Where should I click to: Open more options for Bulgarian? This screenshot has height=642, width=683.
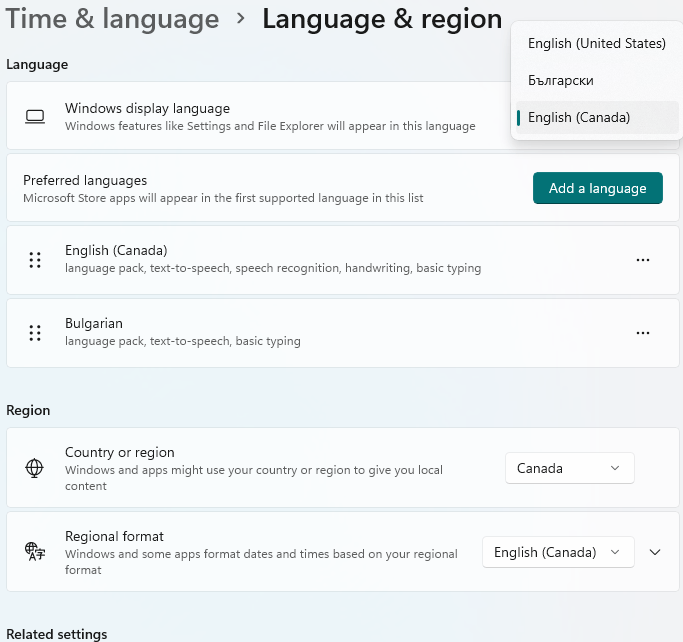coord(643,333)
